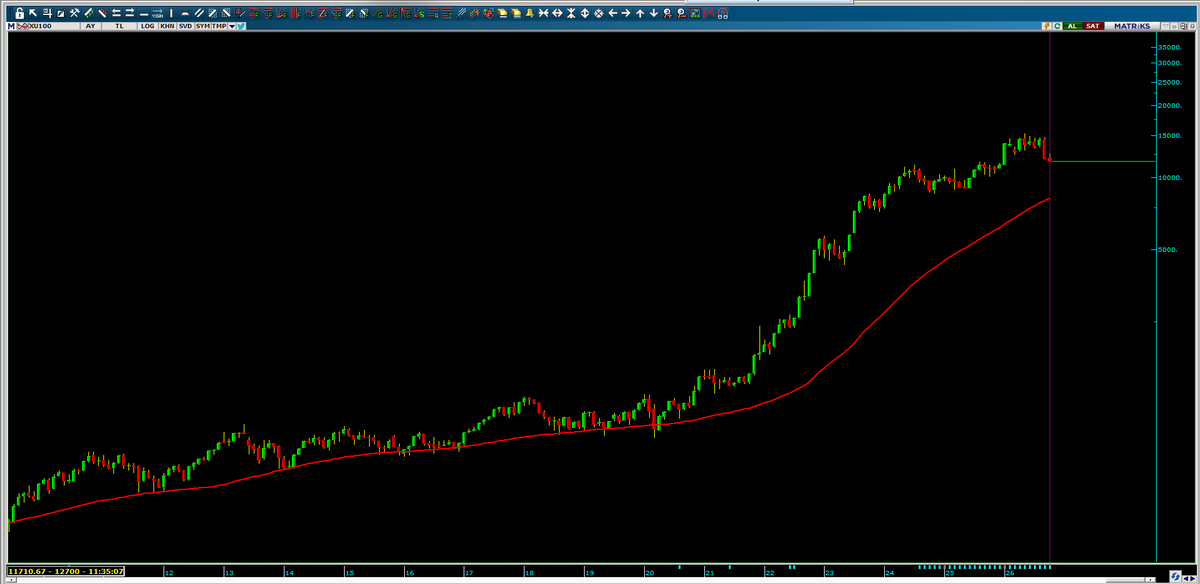Click the VISN arrow toolbar icon
The width and height of the screenshot is (1200, 584).
click(x=157, y=13)
